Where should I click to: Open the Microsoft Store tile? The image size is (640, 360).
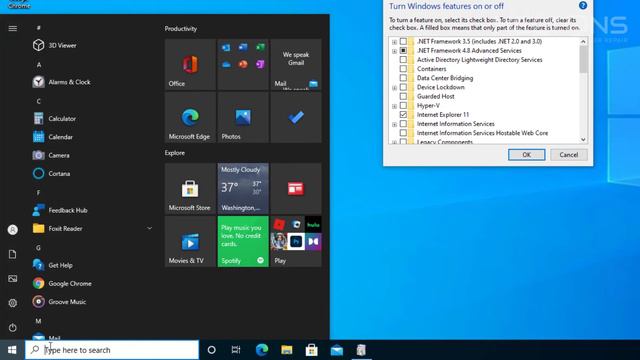[x=190, y=189]
